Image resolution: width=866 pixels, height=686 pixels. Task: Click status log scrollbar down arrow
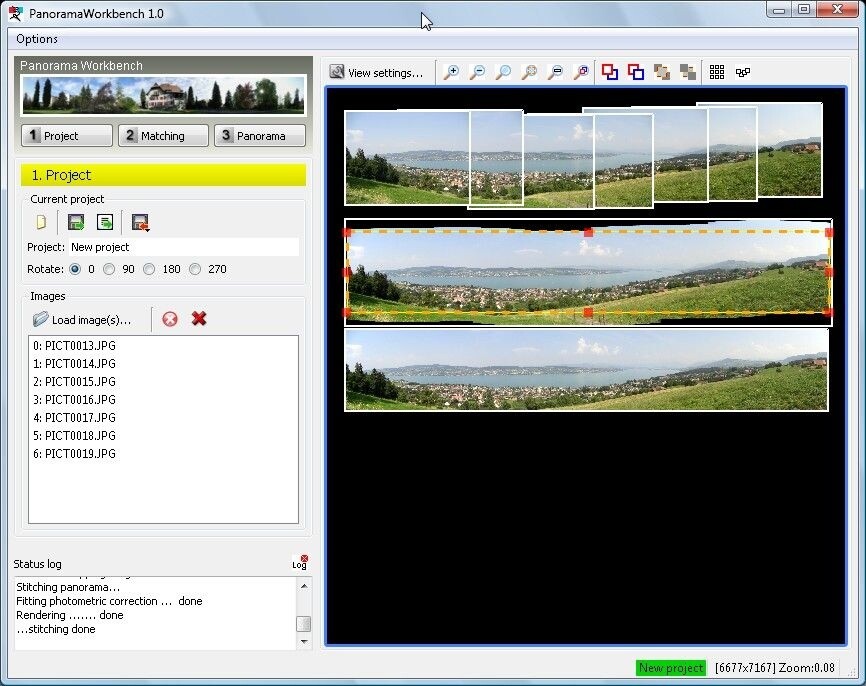coord(304,641)
